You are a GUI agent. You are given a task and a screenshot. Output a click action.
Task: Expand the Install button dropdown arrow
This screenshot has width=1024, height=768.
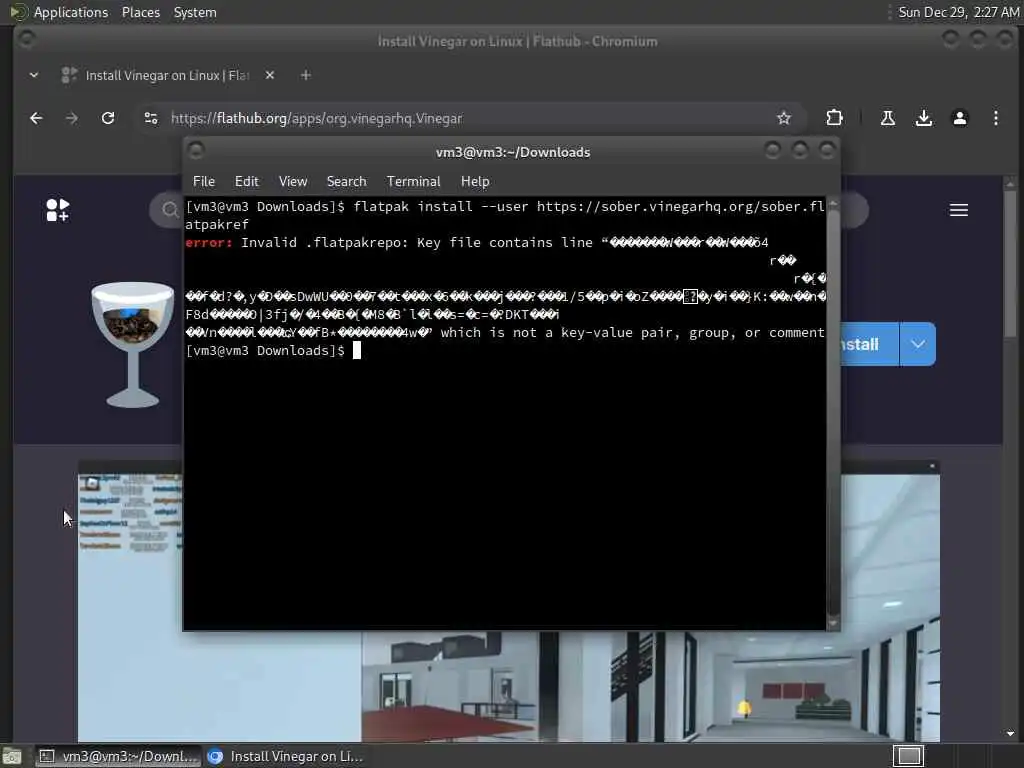[918, 344]
